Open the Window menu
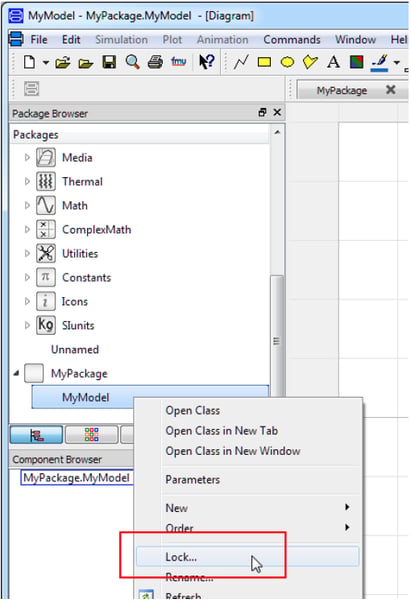411x603 pixels. (355, 40)
